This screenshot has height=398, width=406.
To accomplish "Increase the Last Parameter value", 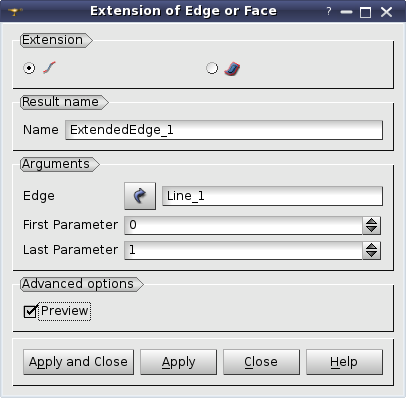I will point(371,246).
